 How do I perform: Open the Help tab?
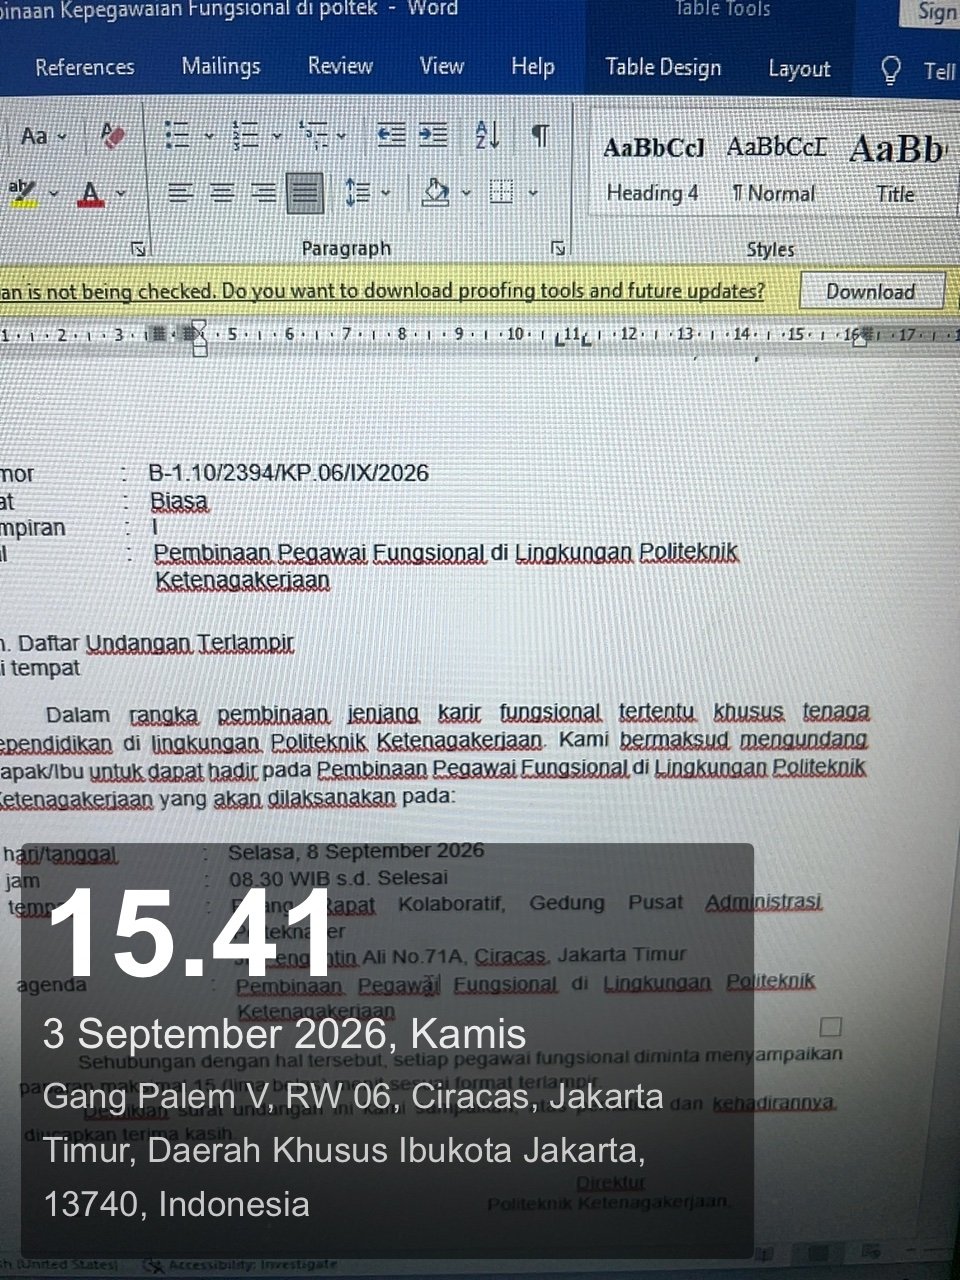click(x=532, y=67)
